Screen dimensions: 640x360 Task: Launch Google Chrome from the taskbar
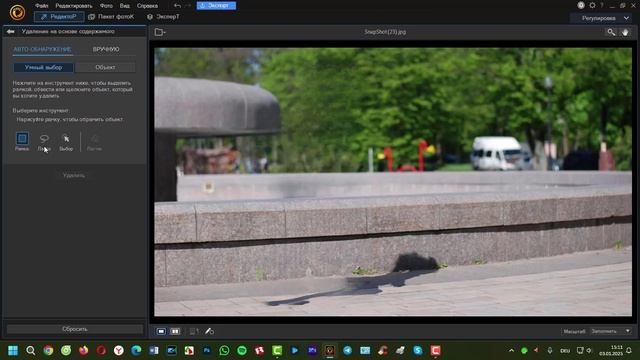coord(48,350)
